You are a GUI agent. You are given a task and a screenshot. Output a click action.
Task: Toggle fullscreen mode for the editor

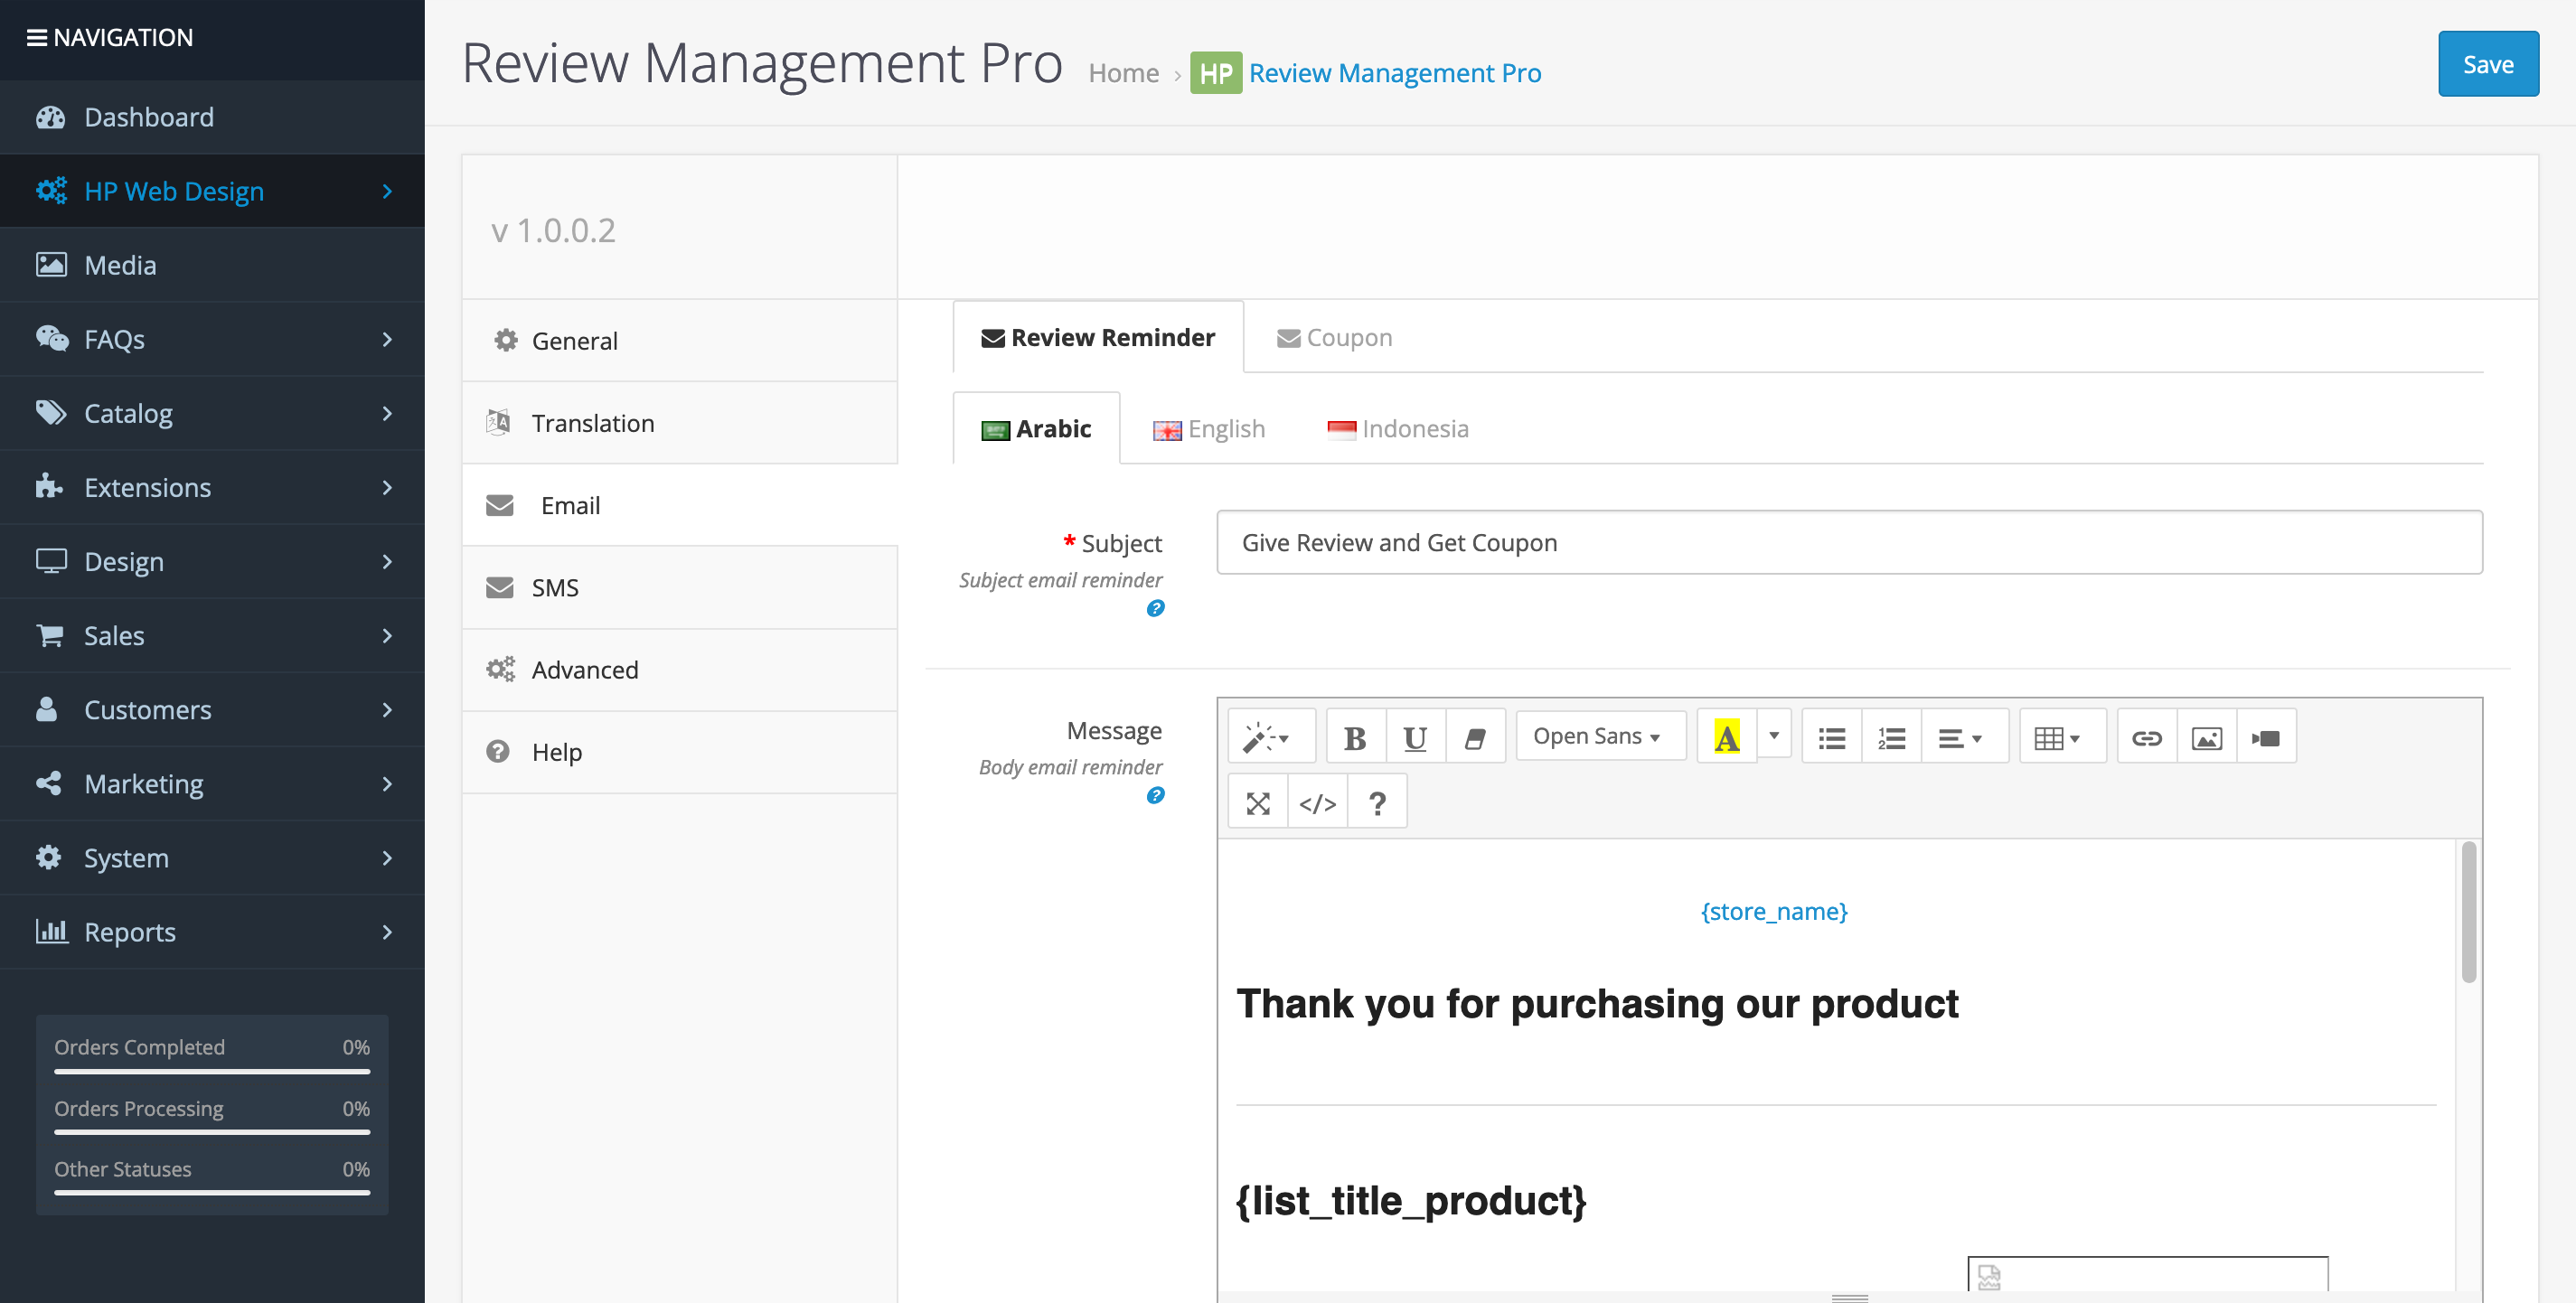(x=1257, y=801)
